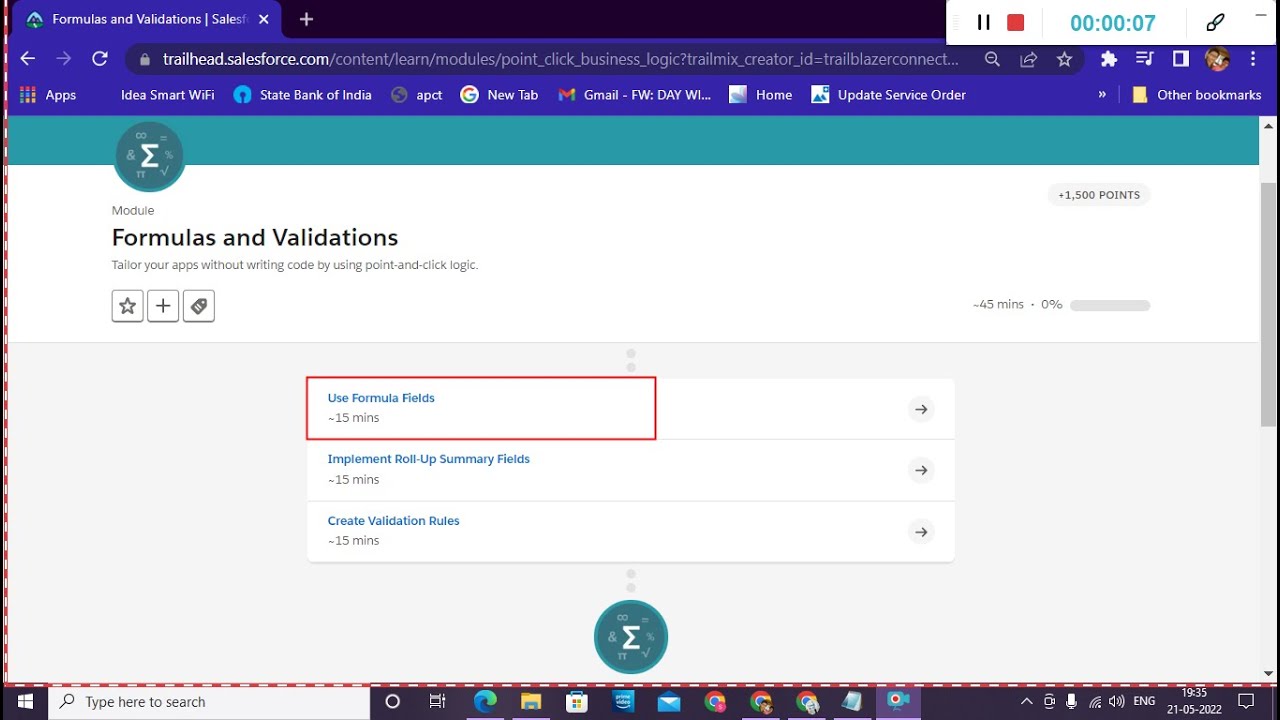
Task: Click the sigma badge below the units
Action: [x=631, y=637]
